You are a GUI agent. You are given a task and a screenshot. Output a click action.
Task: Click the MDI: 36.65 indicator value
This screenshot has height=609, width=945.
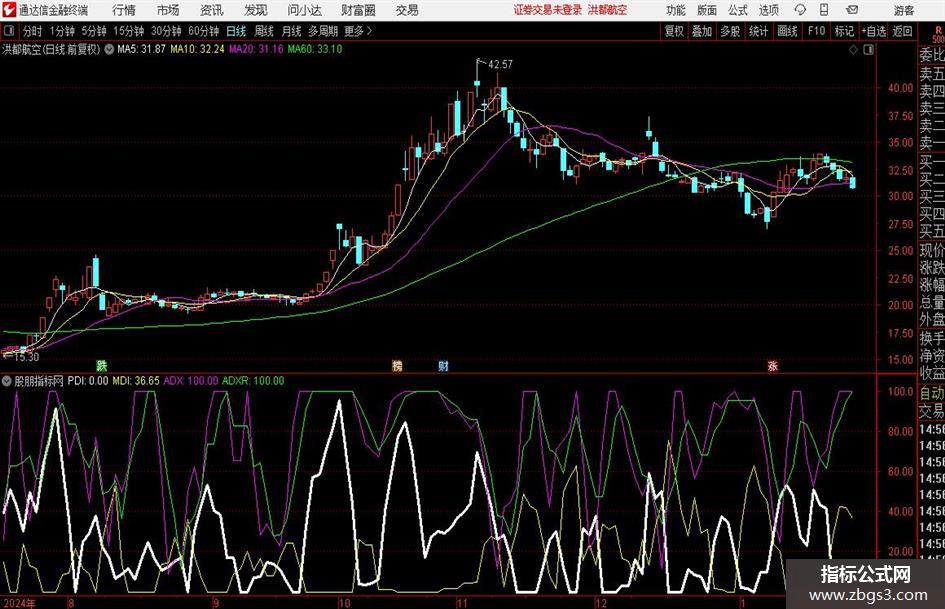click(136, 381)
